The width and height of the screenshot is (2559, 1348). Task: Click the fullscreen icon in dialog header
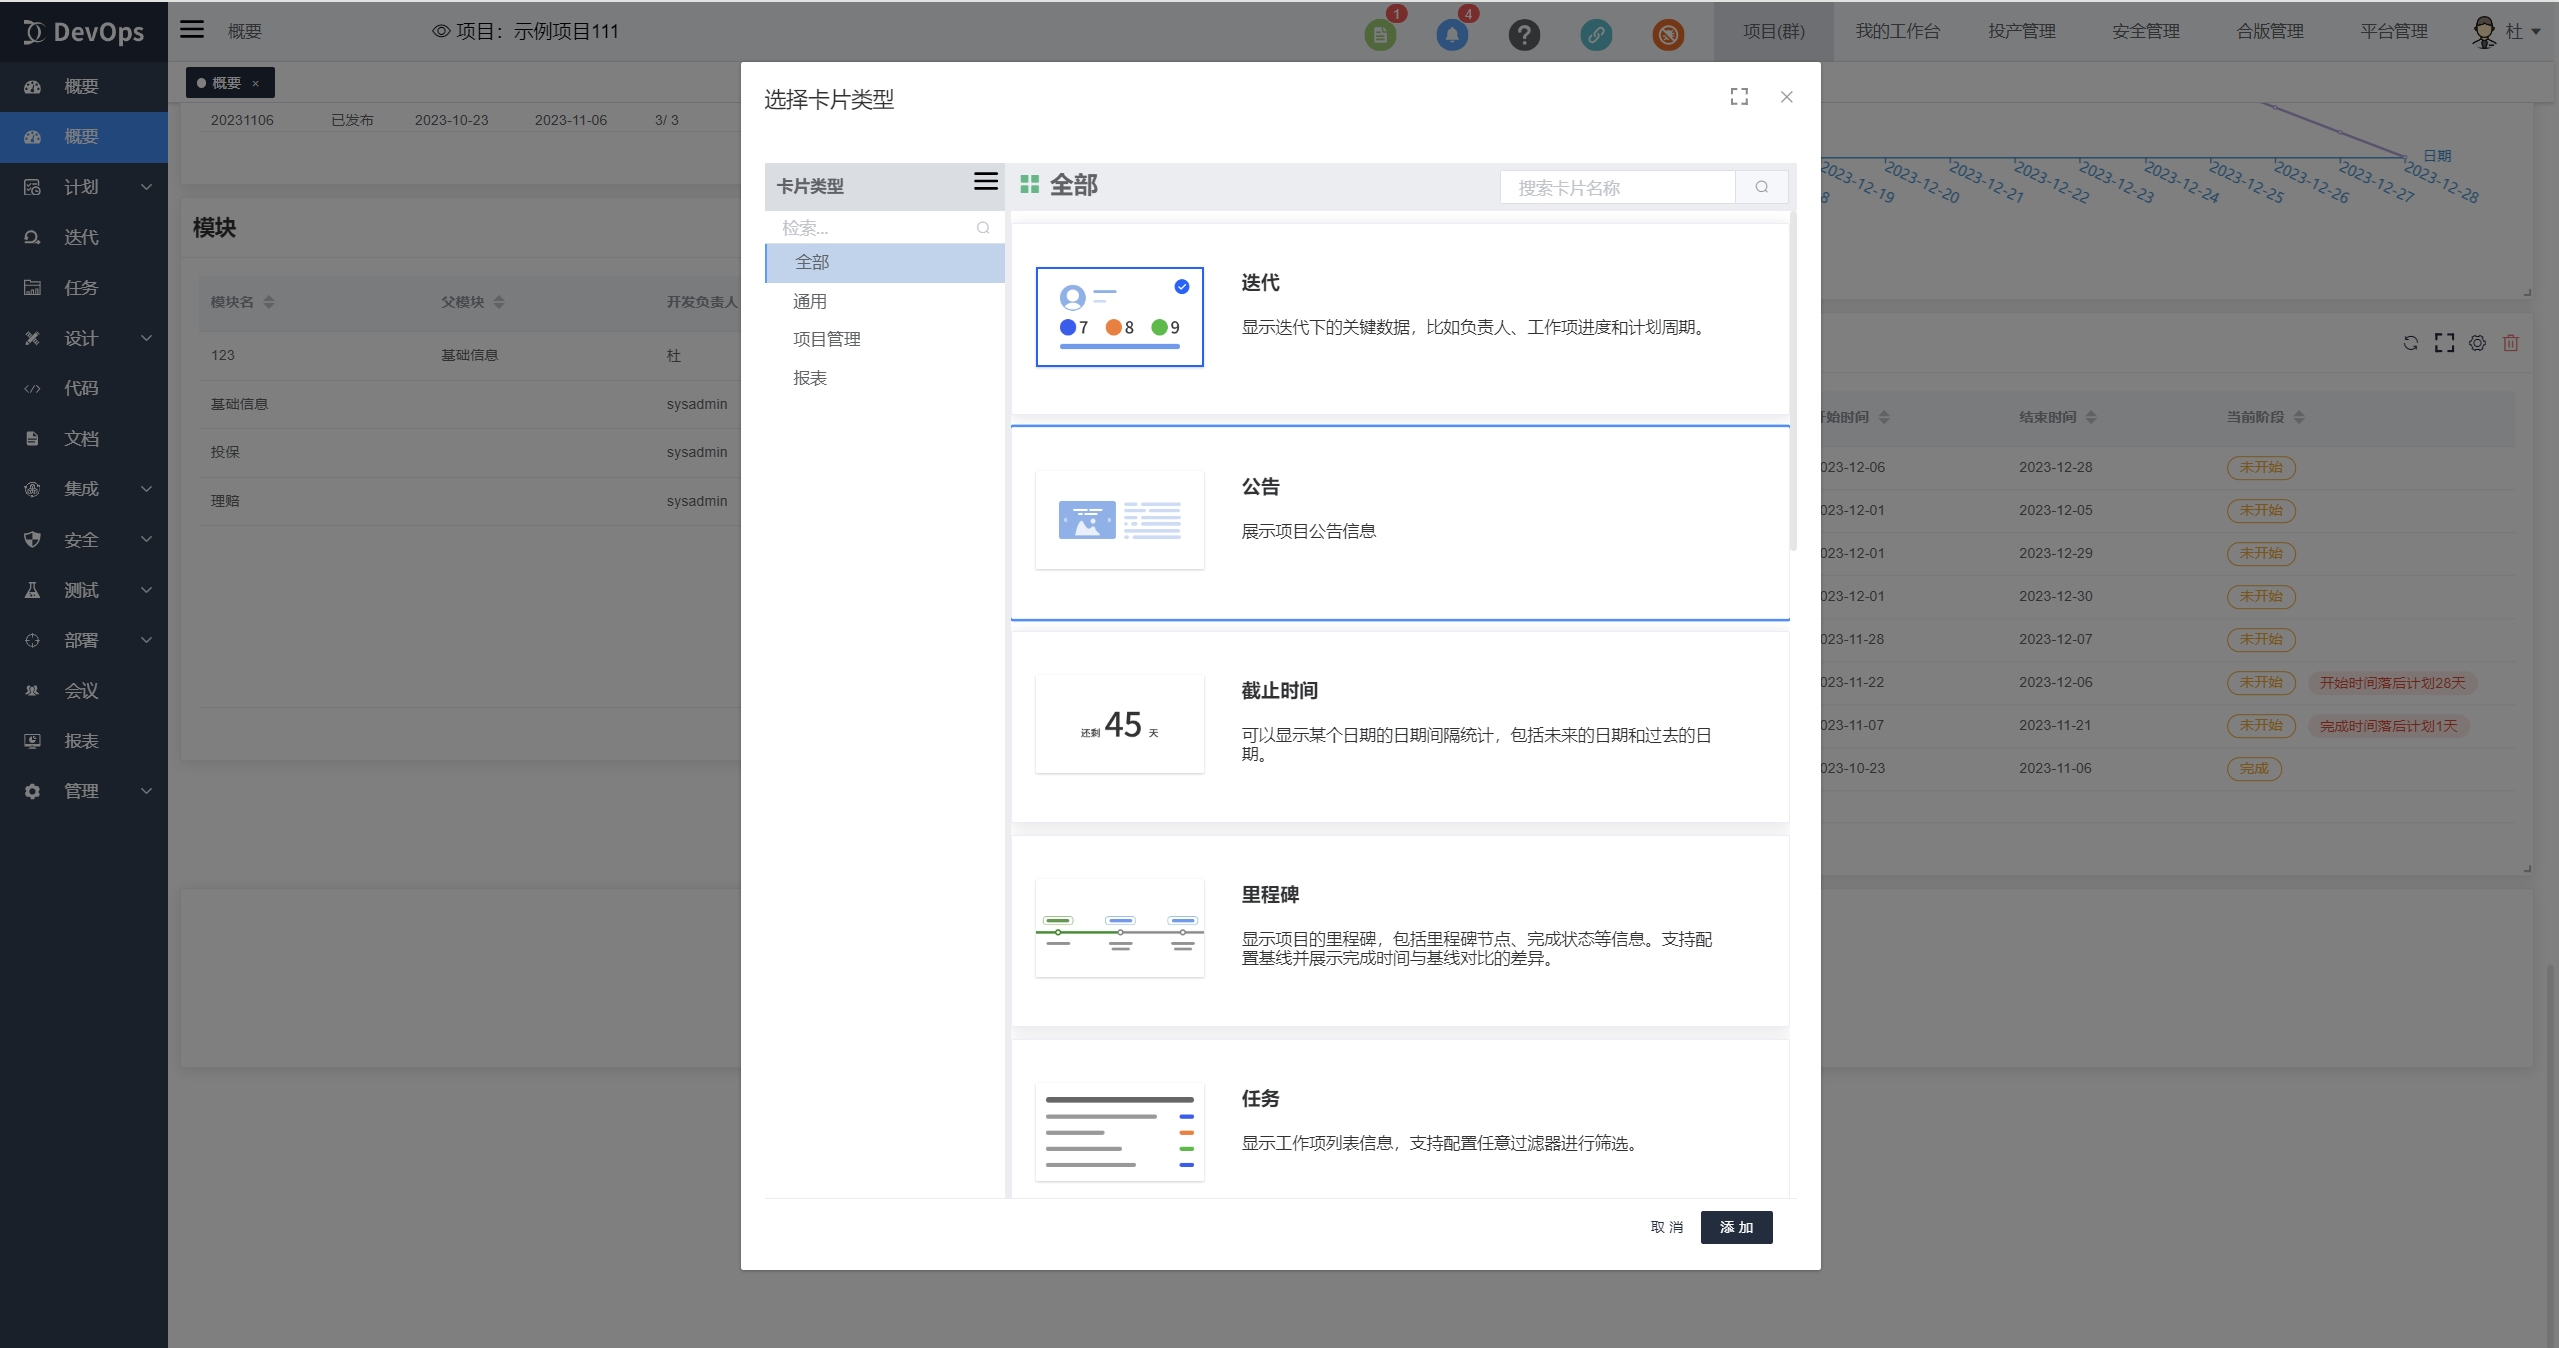pyautogui.click(x=1739, y=96)
